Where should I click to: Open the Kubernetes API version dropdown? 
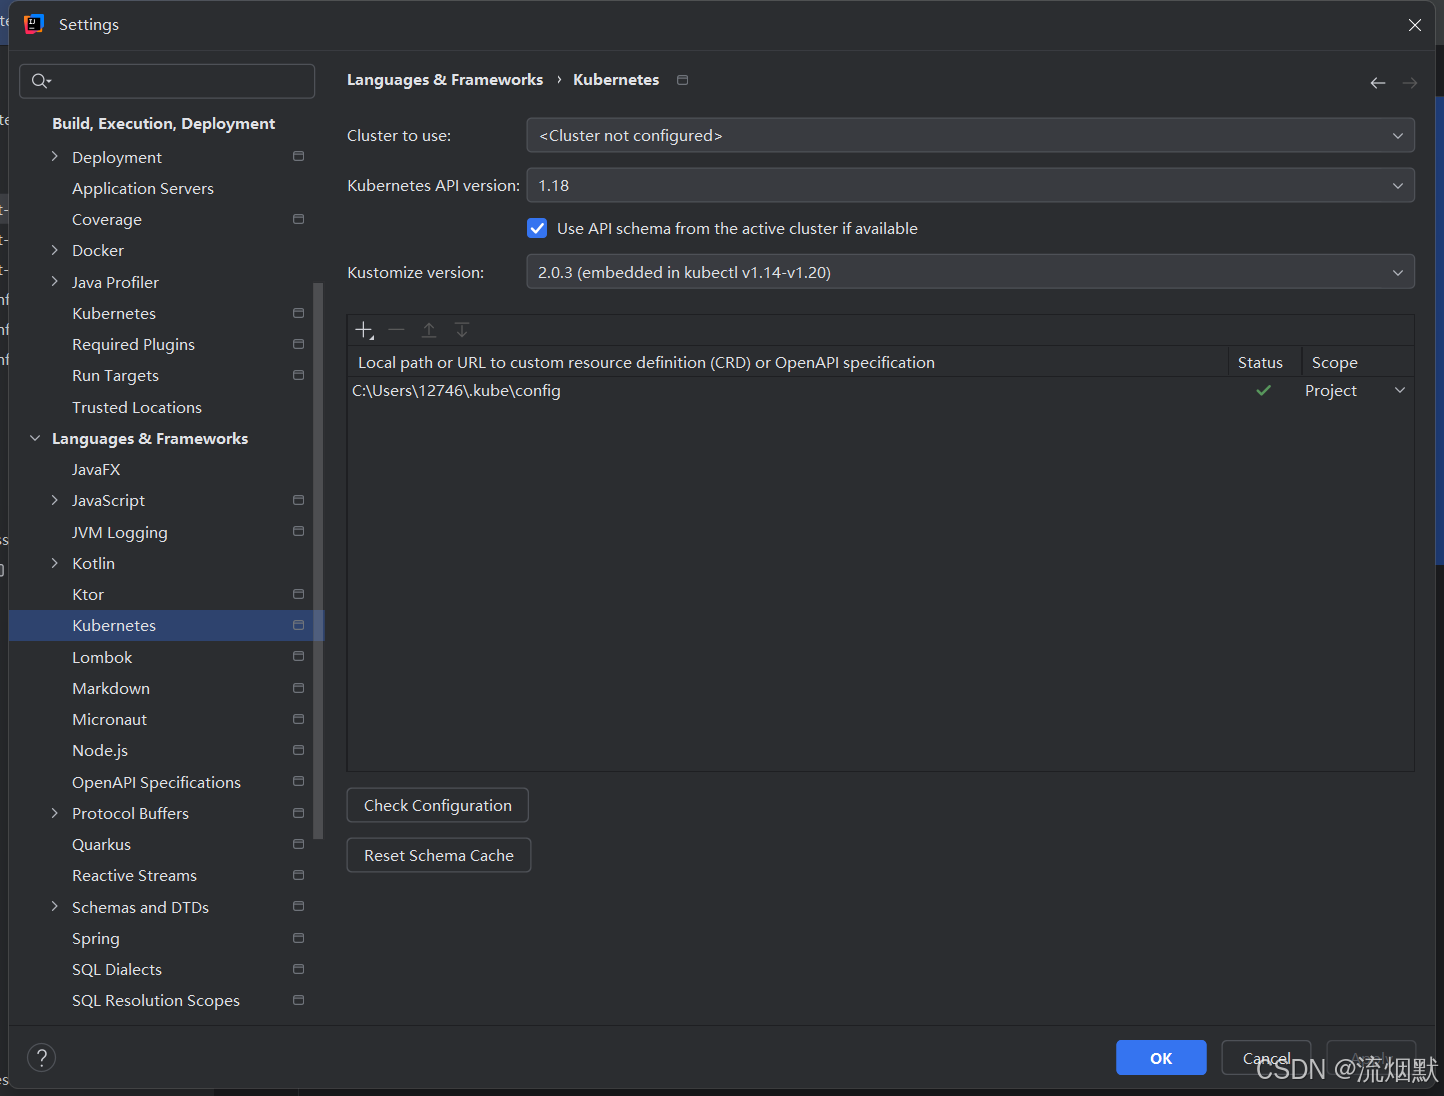coord(970,185)
